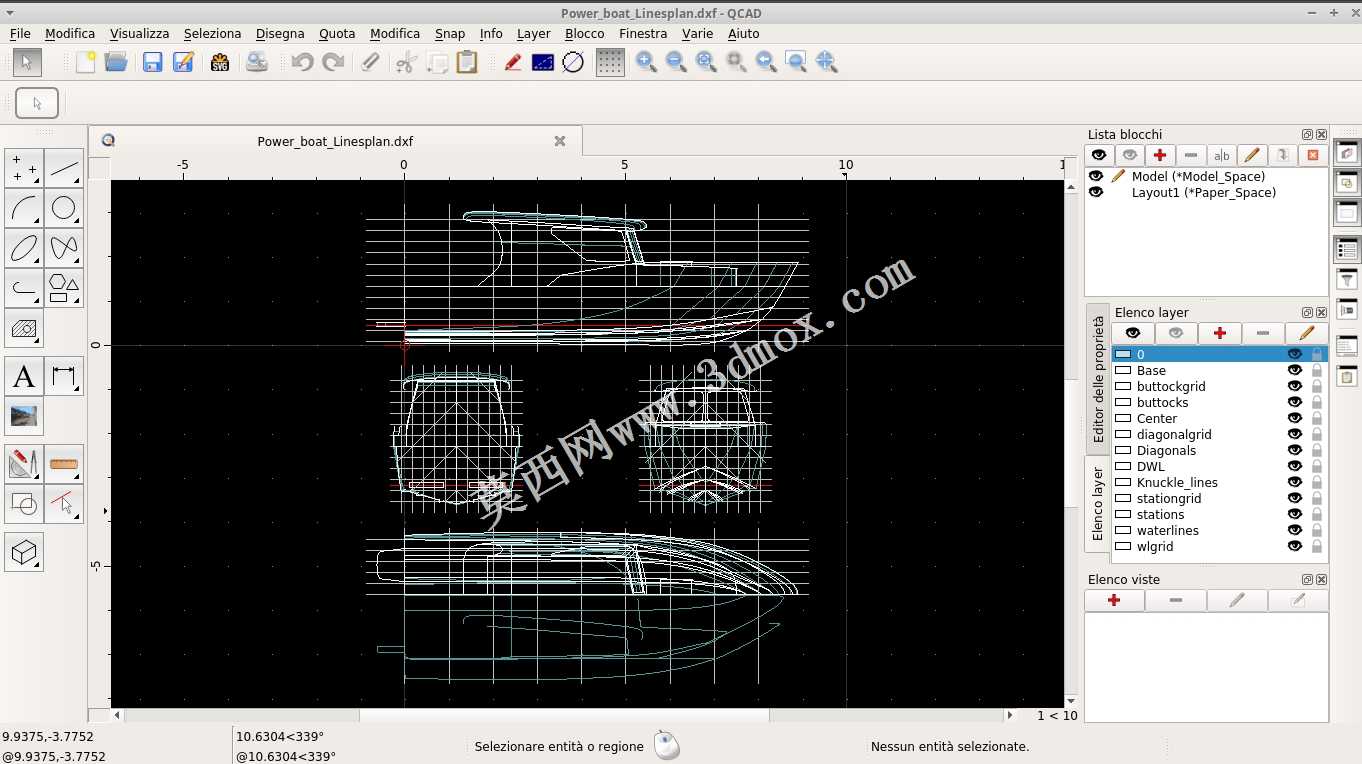The height and width of the screenshot is (764, 1362).
Task: Click the Insert Image tool
Action: [x=24, y=416]
